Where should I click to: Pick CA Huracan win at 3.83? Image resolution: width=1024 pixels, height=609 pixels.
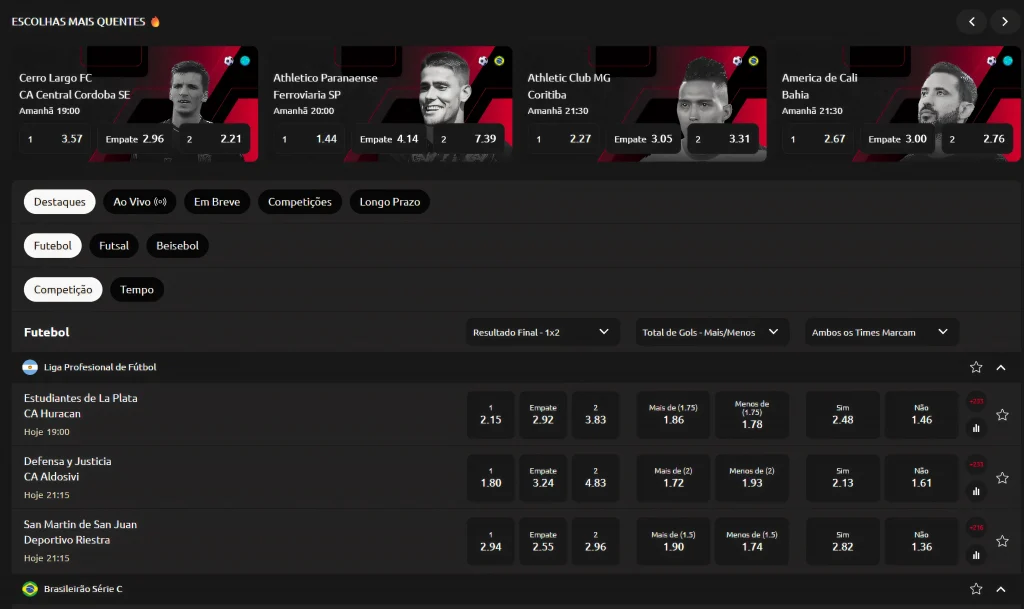point(595,415)
